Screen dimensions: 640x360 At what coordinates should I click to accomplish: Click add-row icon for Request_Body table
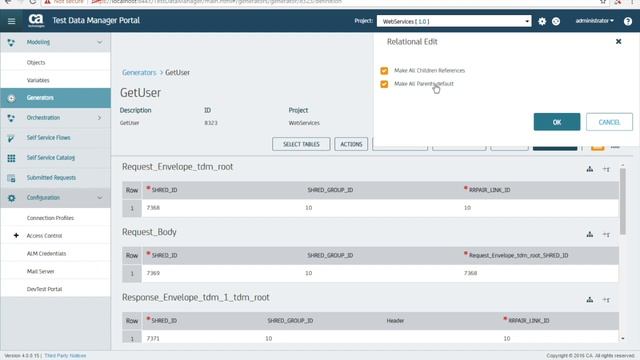click(606, 234)
